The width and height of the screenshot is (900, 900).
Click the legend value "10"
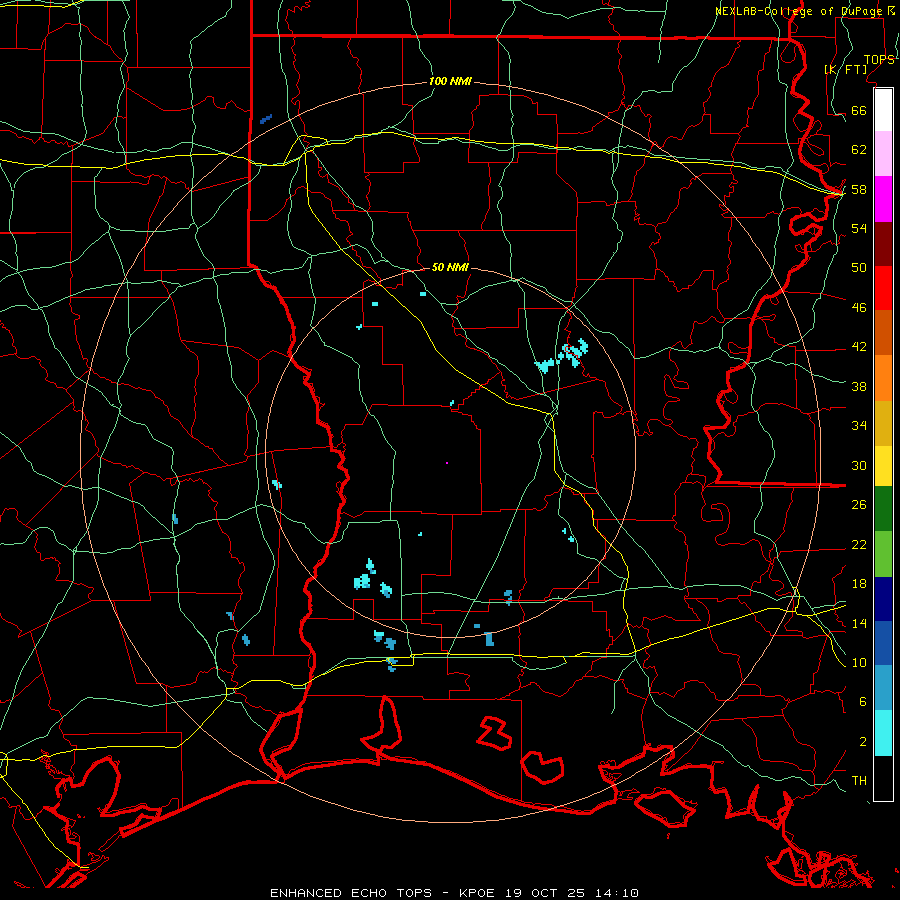click(859, 662)
